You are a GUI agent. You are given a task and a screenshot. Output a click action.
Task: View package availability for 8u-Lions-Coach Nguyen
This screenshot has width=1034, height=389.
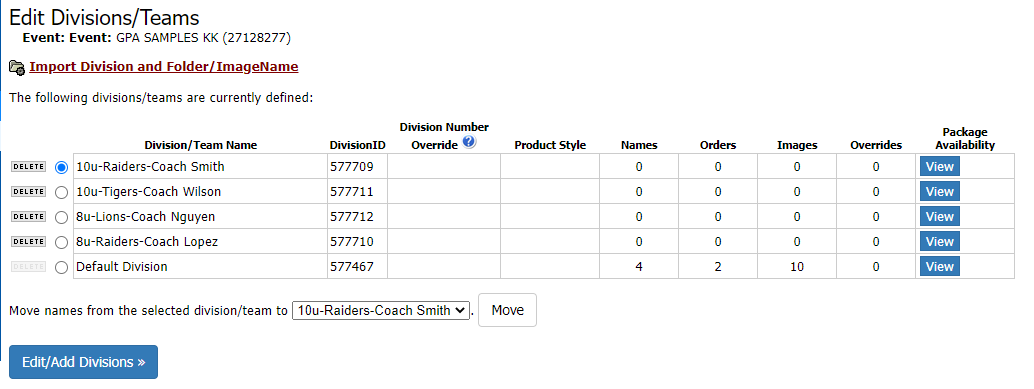(x=940, y=216)
